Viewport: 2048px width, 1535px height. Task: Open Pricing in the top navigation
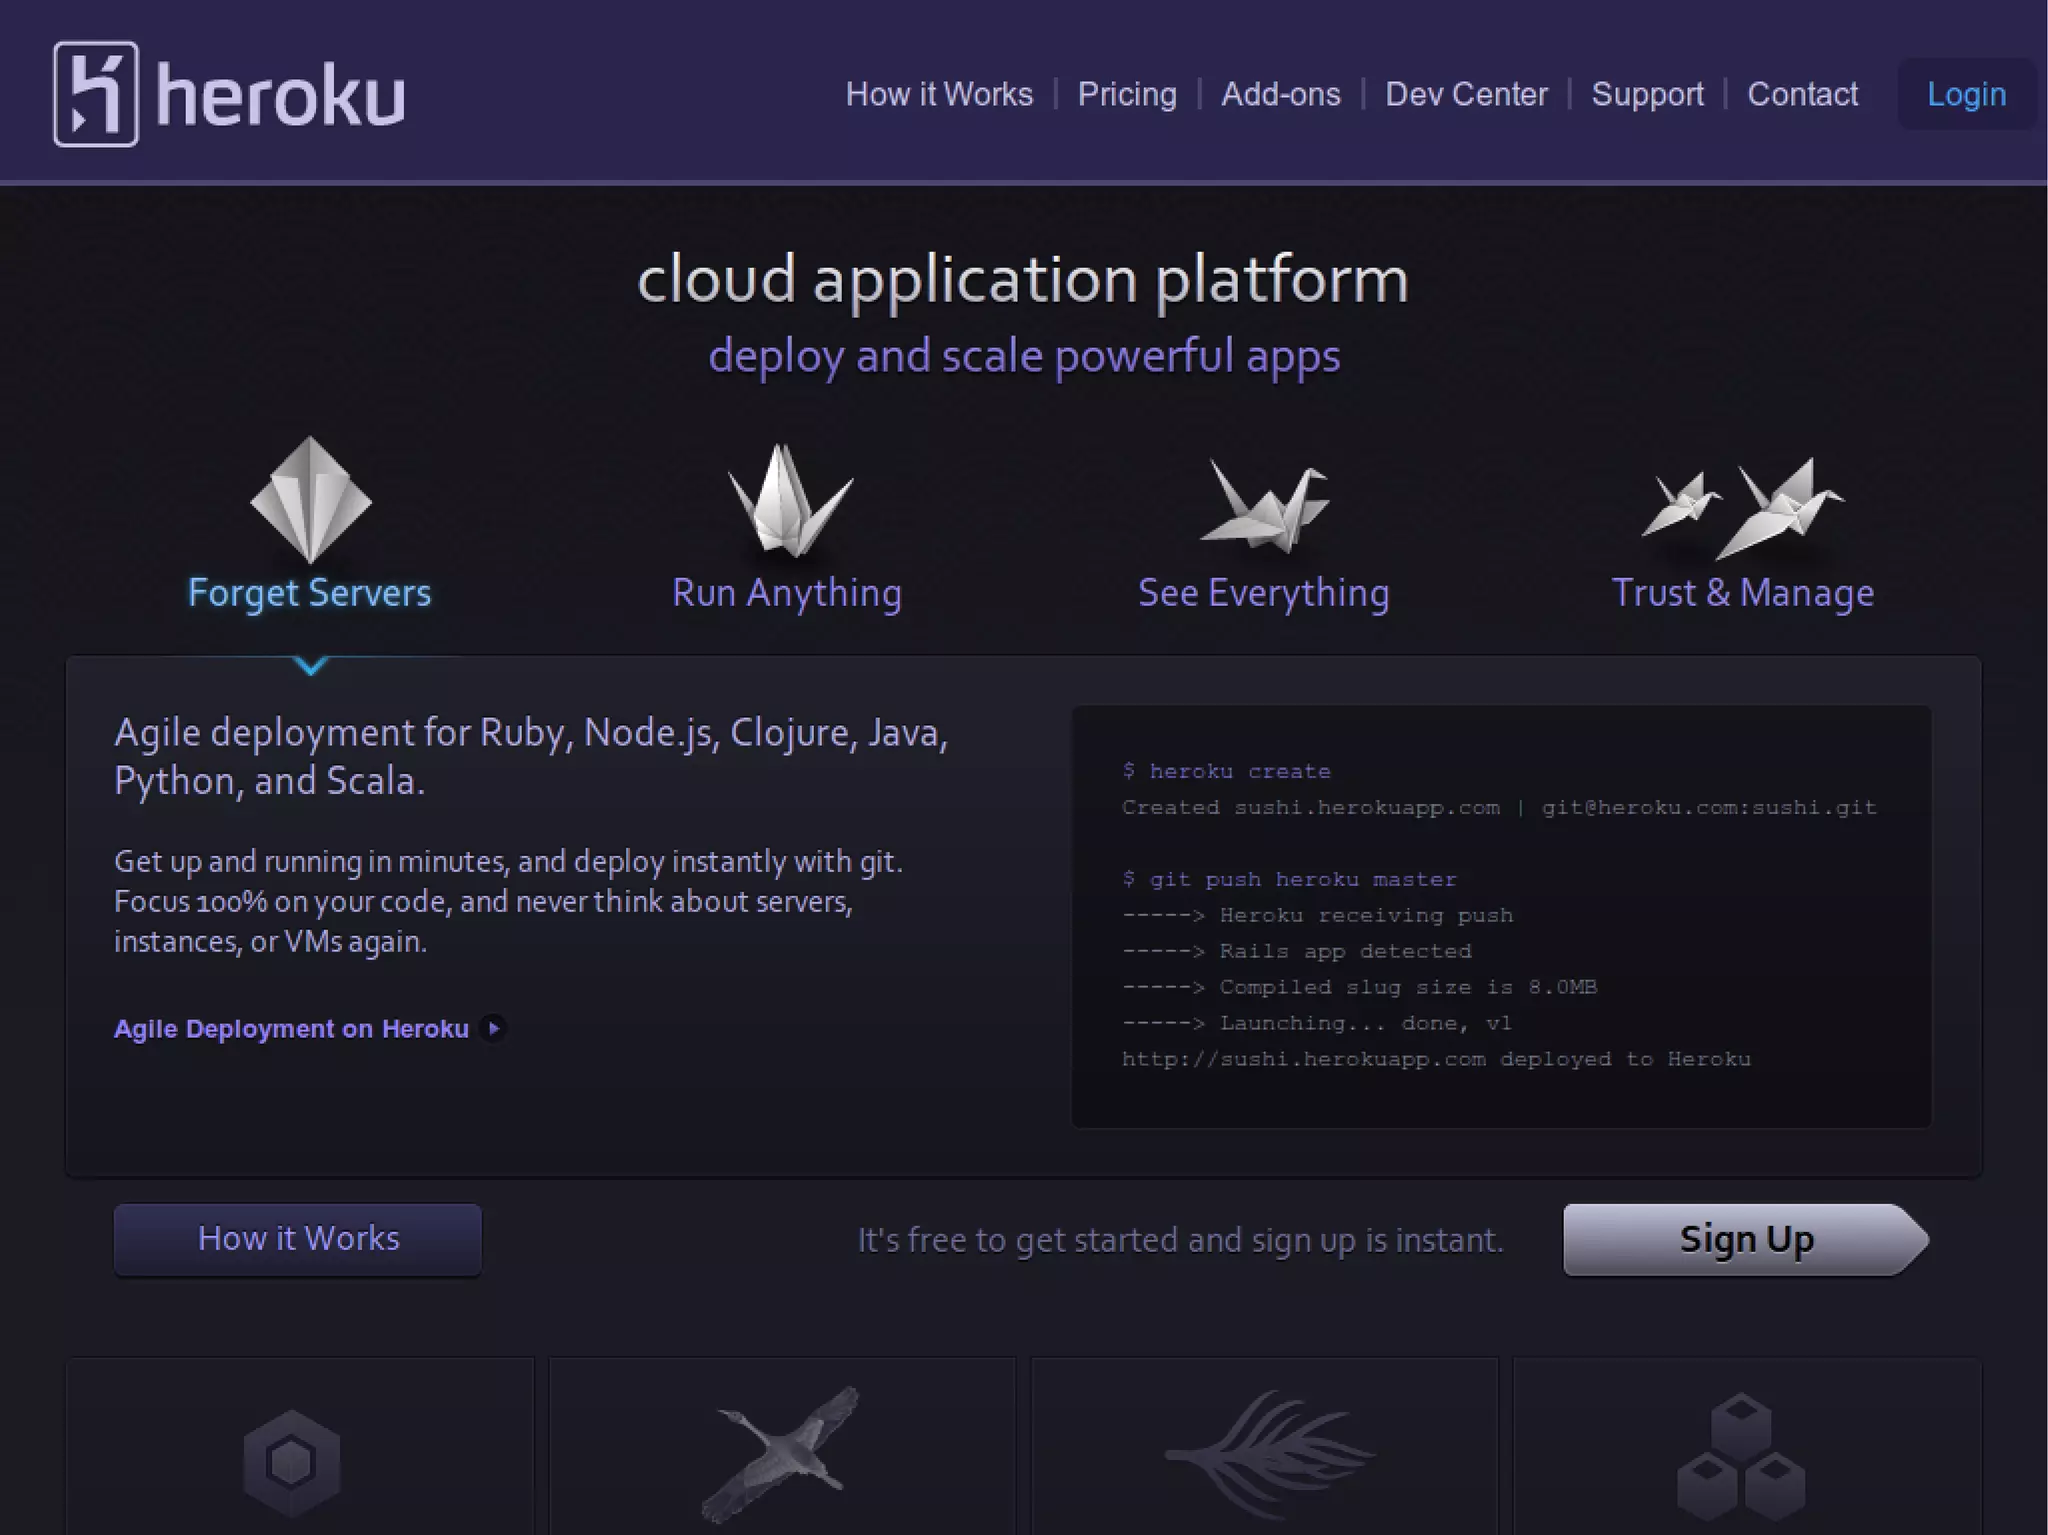1127,94
